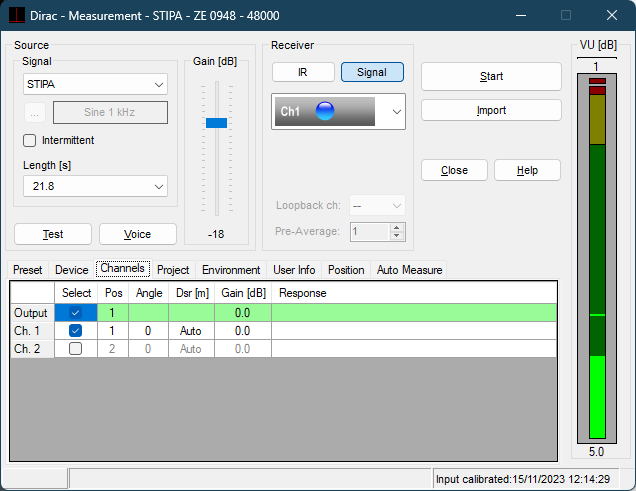Screen dimensions: 636x491
Task: Go to the Auto Measure tab
Action: [x=409, y=270]
